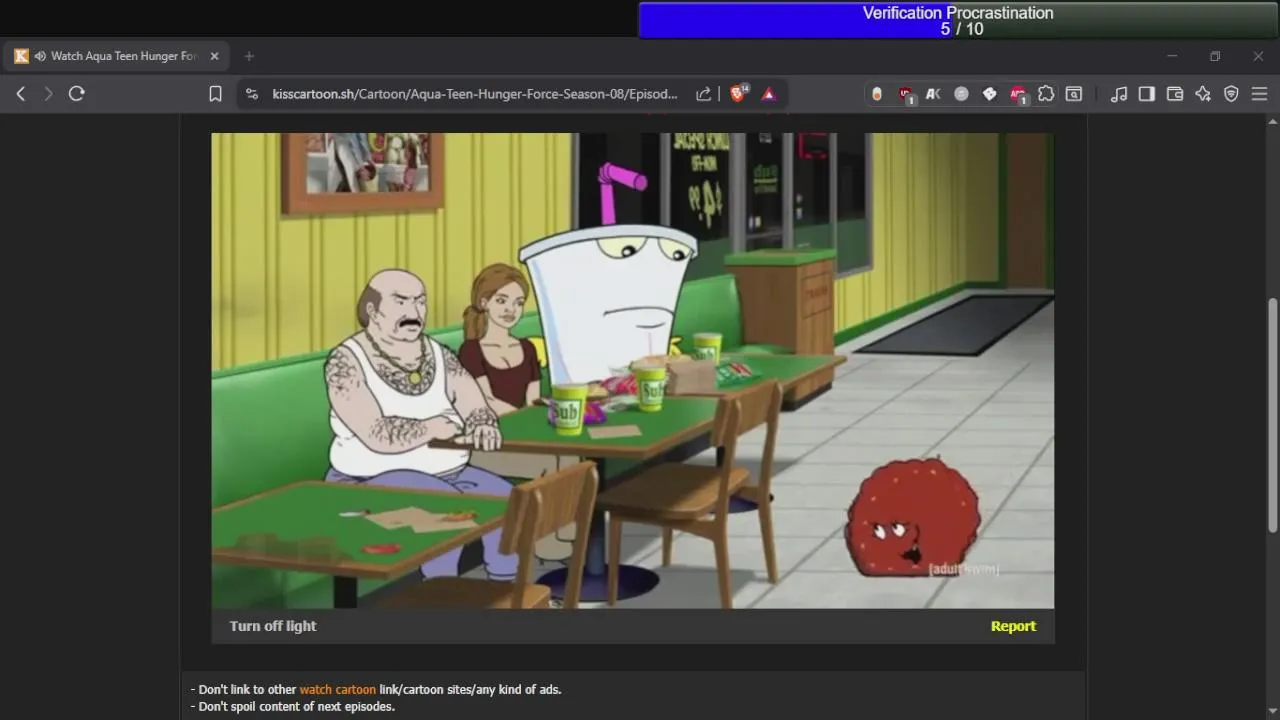The height and width of the screenshot is (720, 1280).
Task: Open the browser hamburger main menu
Action: click(1259, 94)
